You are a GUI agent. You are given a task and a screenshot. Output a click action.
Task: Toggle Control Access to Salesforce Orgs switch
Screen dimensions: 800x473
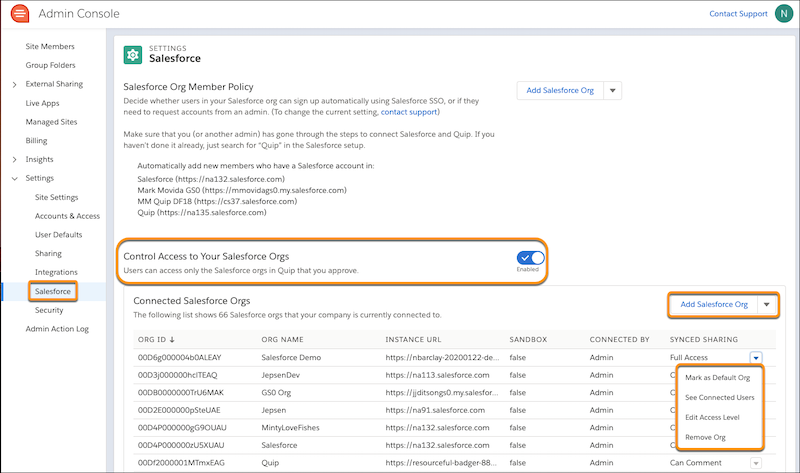click(530, 258)
